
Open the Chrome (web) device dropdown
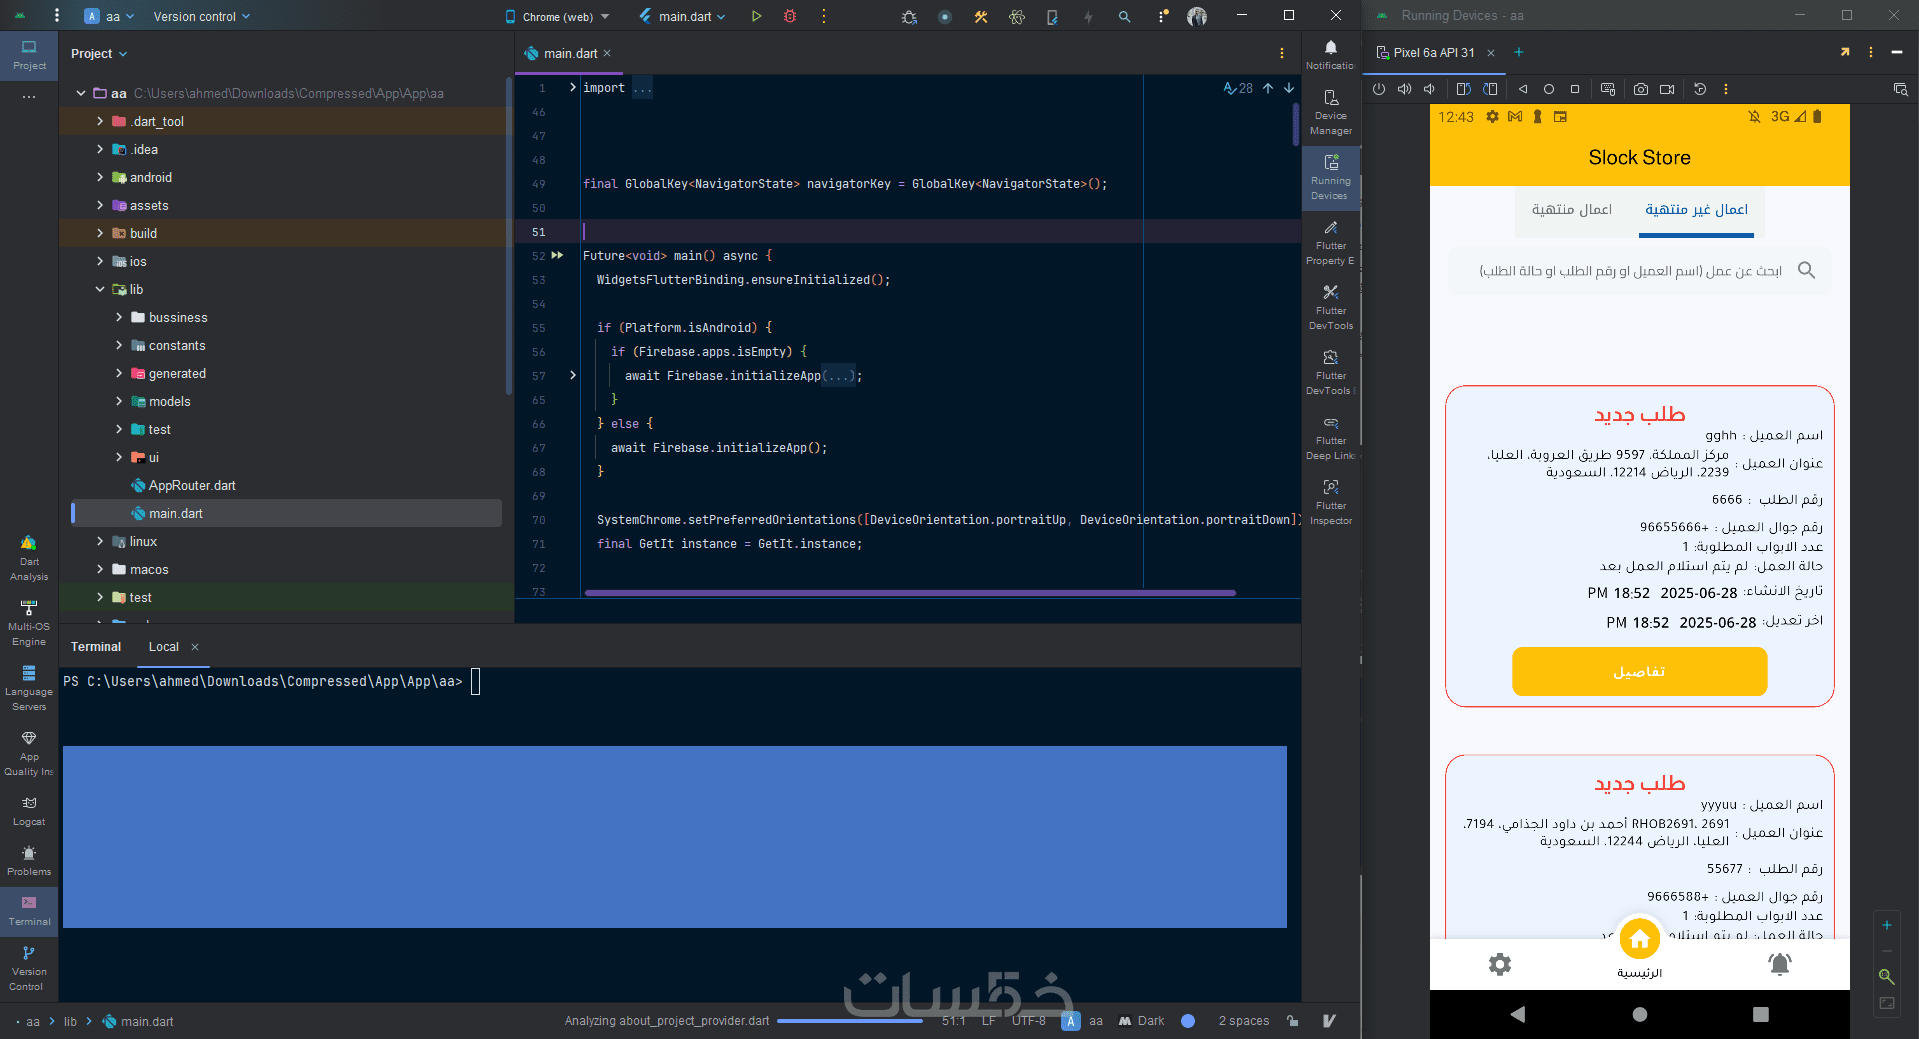click(557, 17)
